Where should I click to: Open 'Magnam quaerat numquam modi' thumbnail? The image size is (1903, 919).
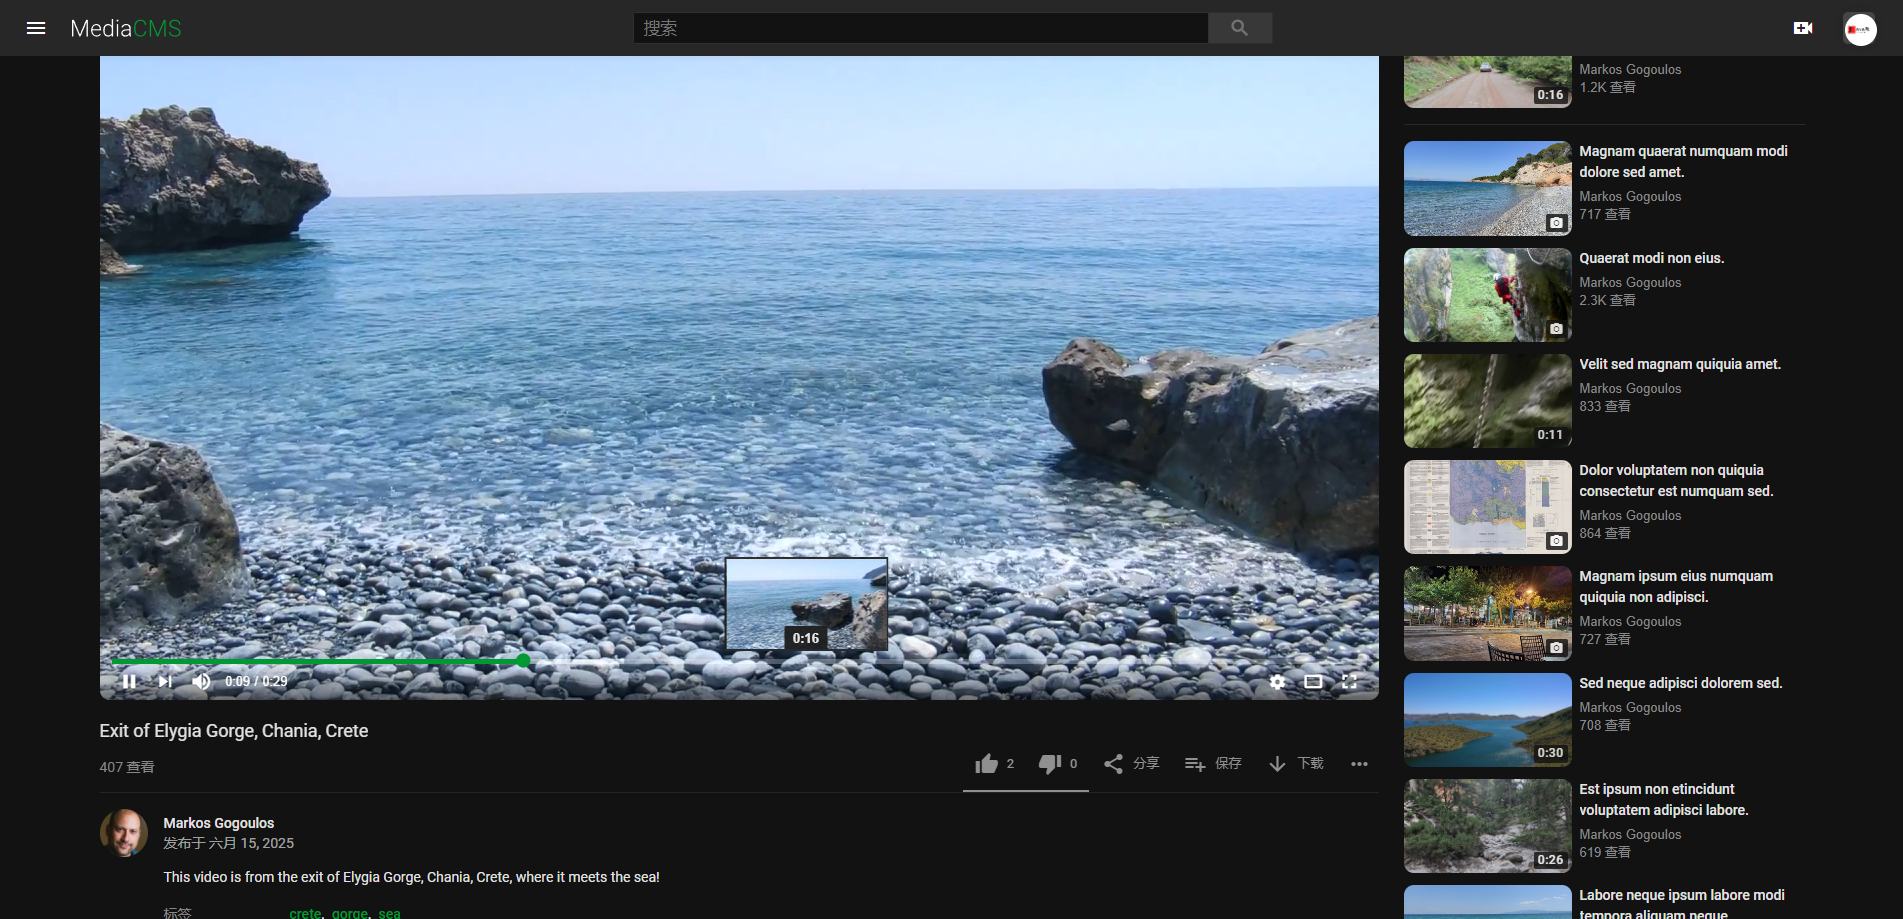tap(1487, 188)
